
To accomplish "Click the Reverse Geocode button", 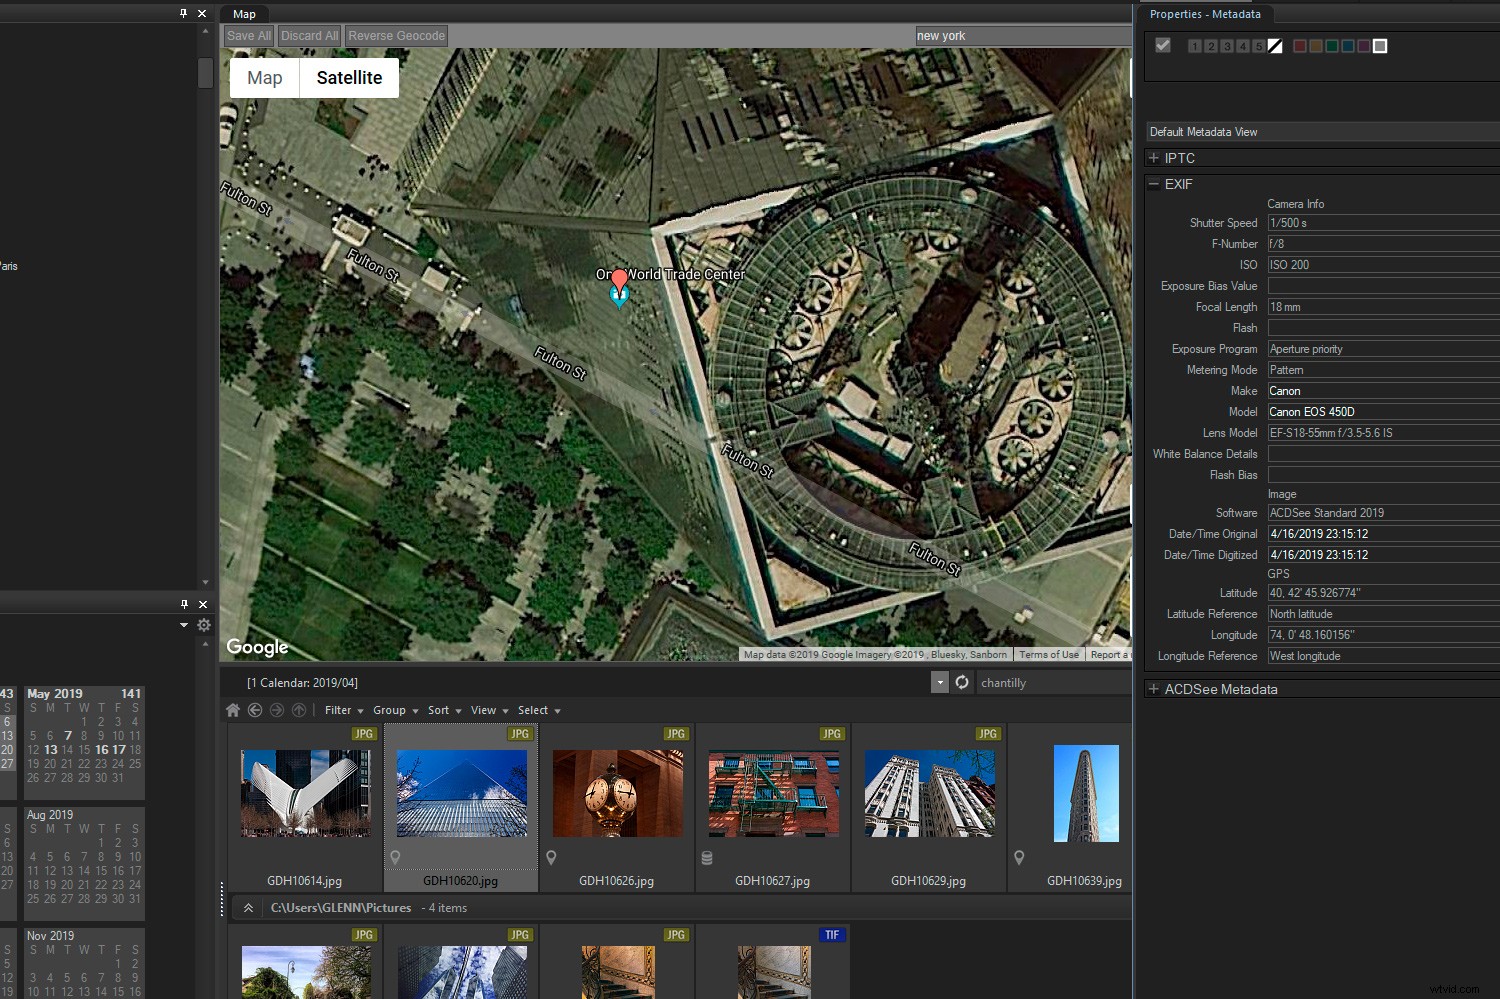I will (x=396, y=36).
